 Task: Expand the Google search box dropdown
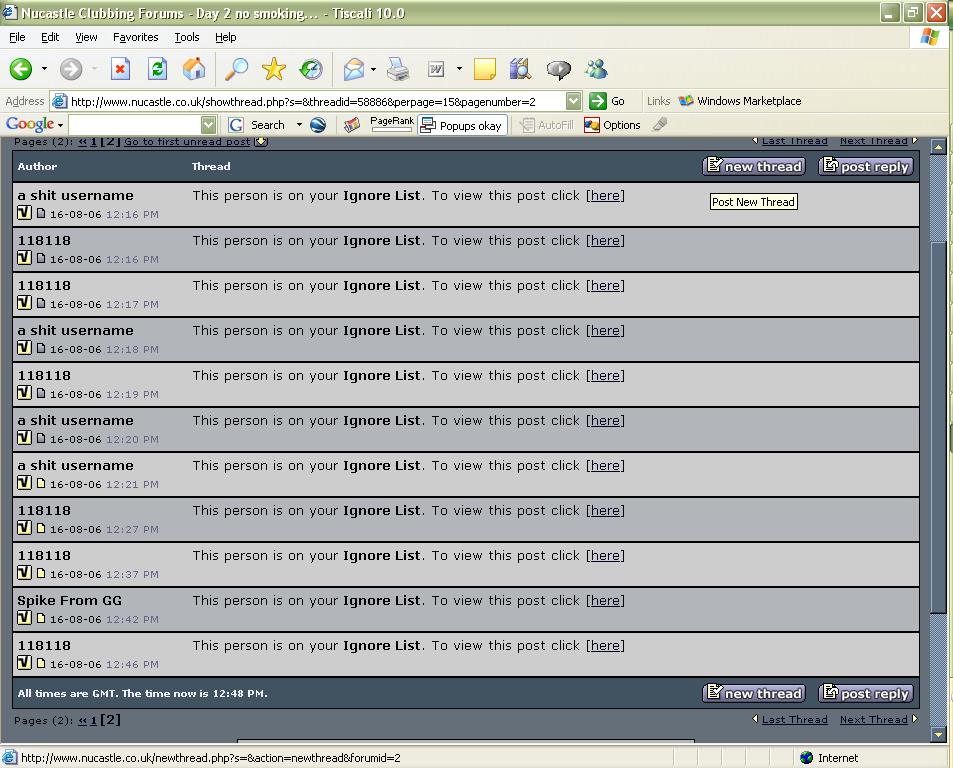point(208,125)
